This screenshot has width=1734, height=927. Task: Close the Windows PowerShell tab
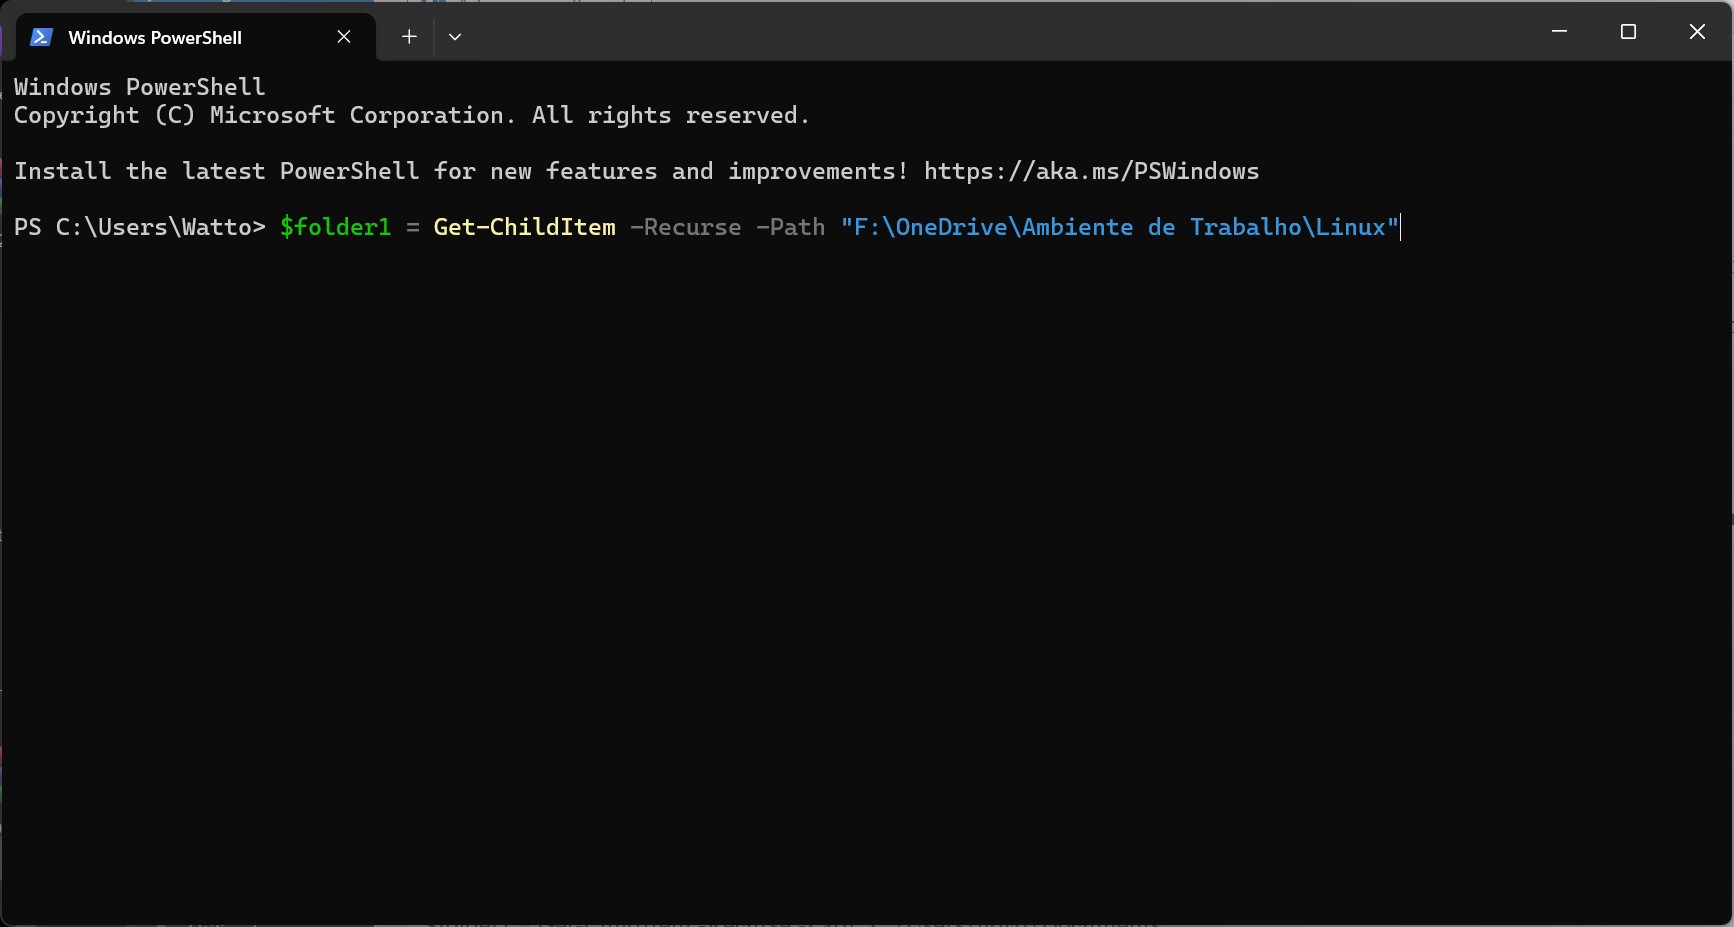344,37
